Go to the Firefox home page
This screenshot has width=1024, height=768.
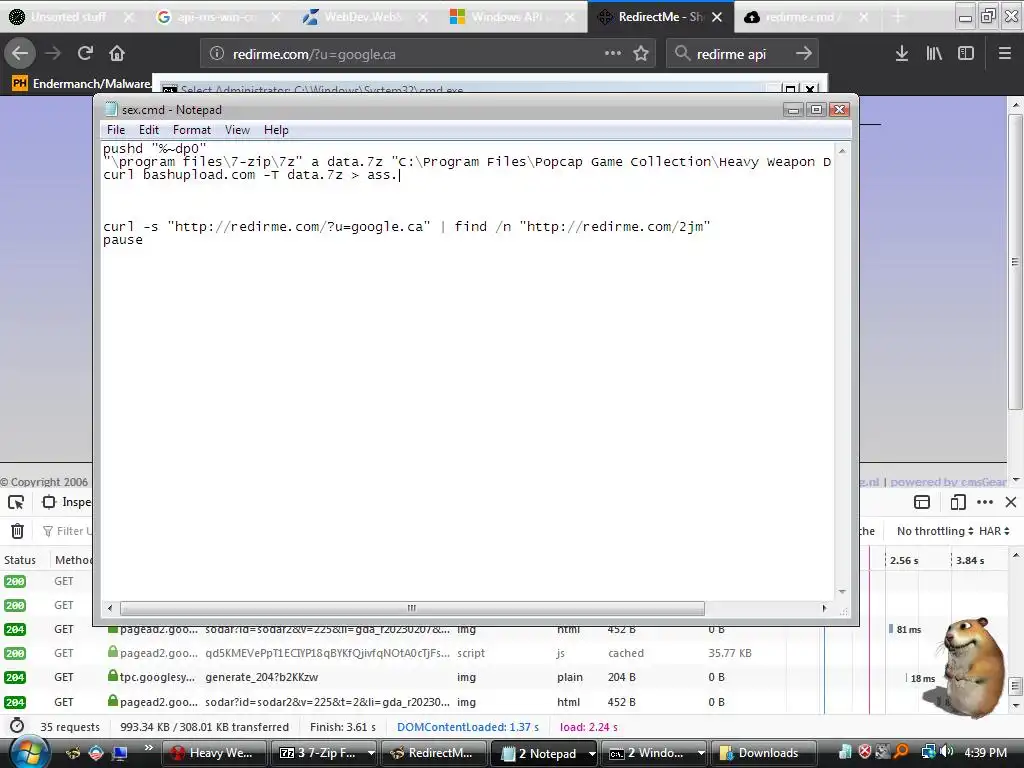(117, 54)
